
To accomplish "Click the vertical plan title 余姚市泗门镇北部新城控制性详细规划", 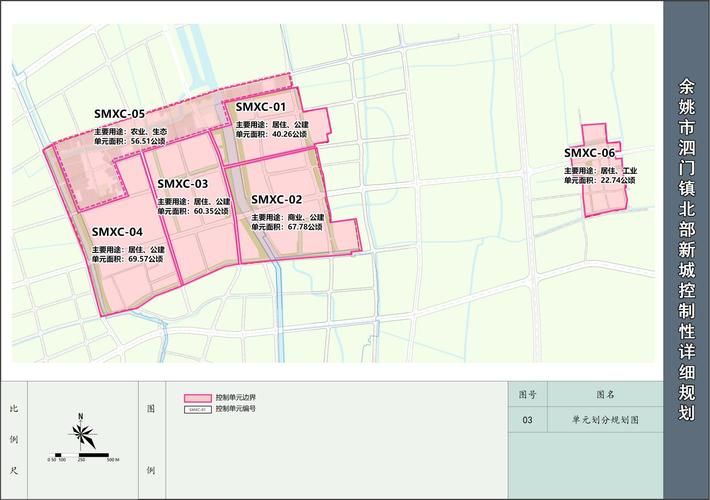I will click(x=686, y=250).
